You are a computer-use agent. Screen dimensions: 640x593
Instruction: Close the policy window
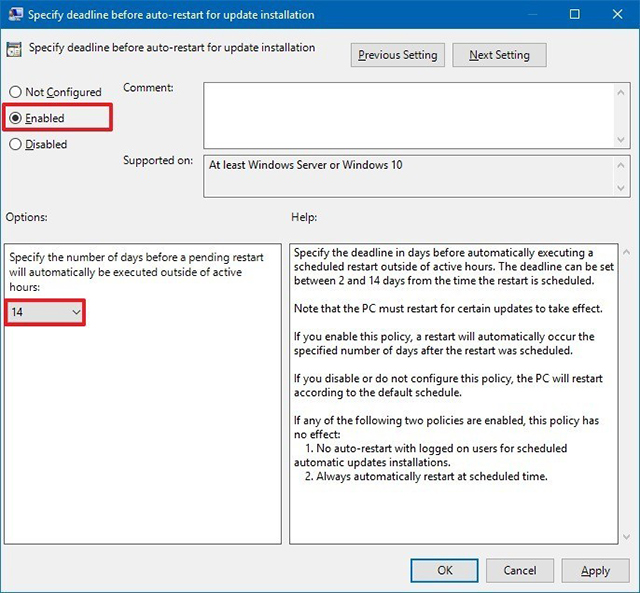[x=618, y=14]
